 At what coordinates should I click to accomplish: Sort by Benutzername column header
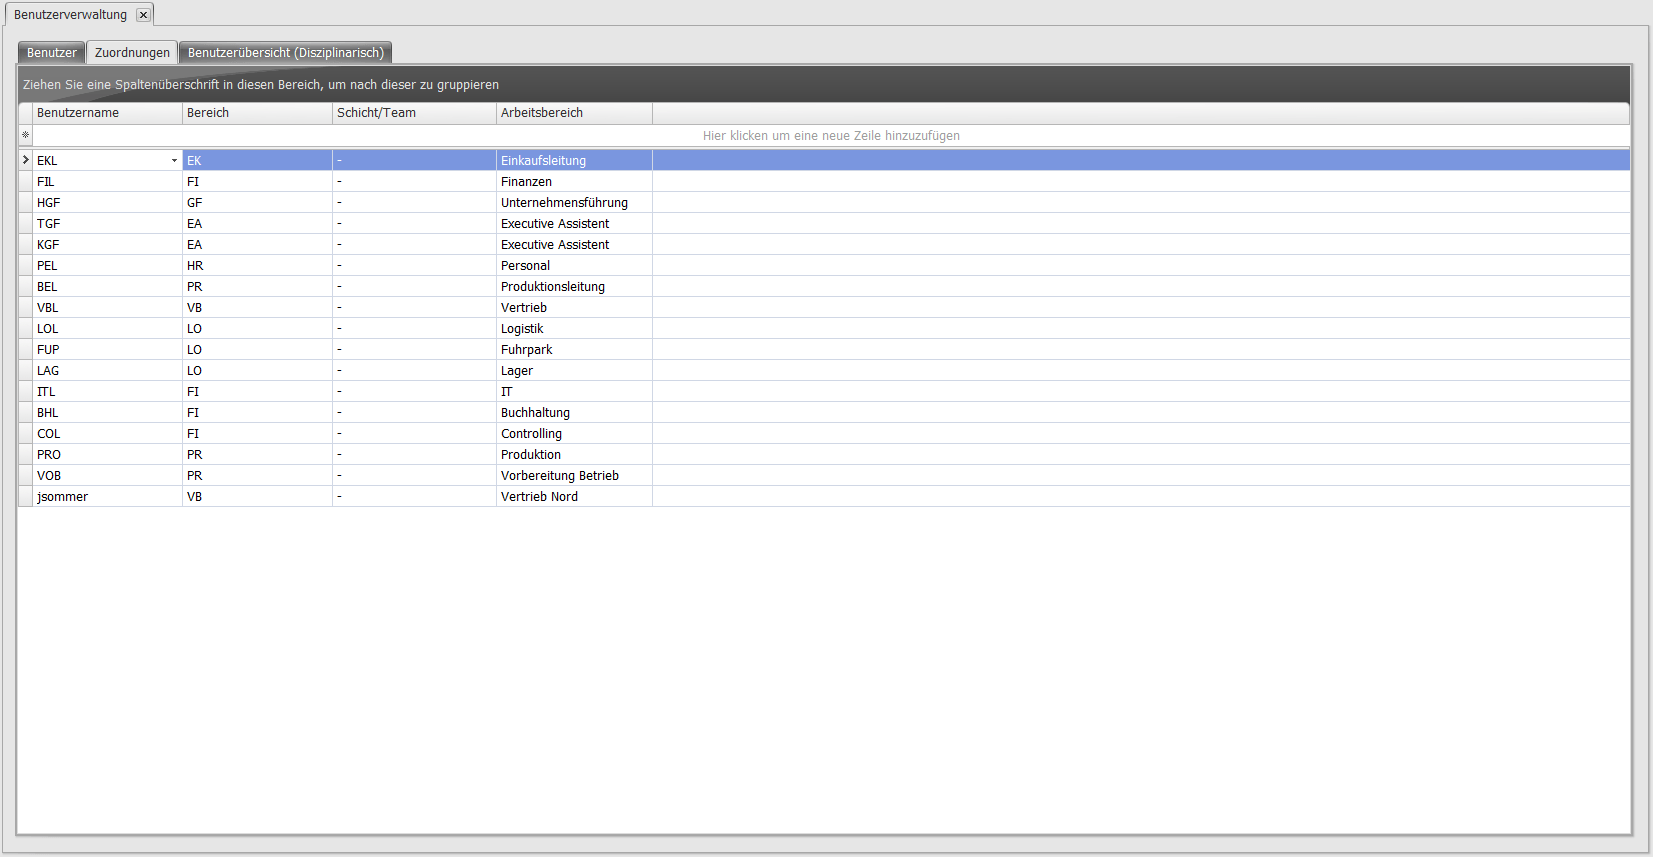coord(107,113)
